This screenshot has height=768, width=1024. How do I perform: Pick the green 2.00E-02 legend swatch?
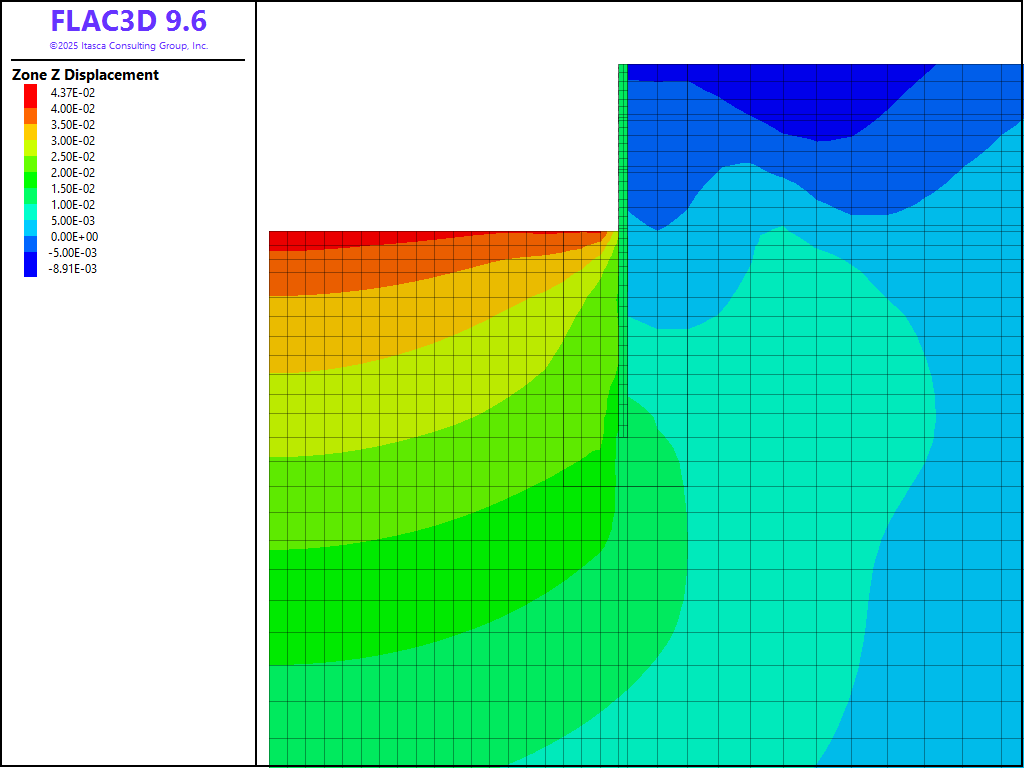point(30,172)
